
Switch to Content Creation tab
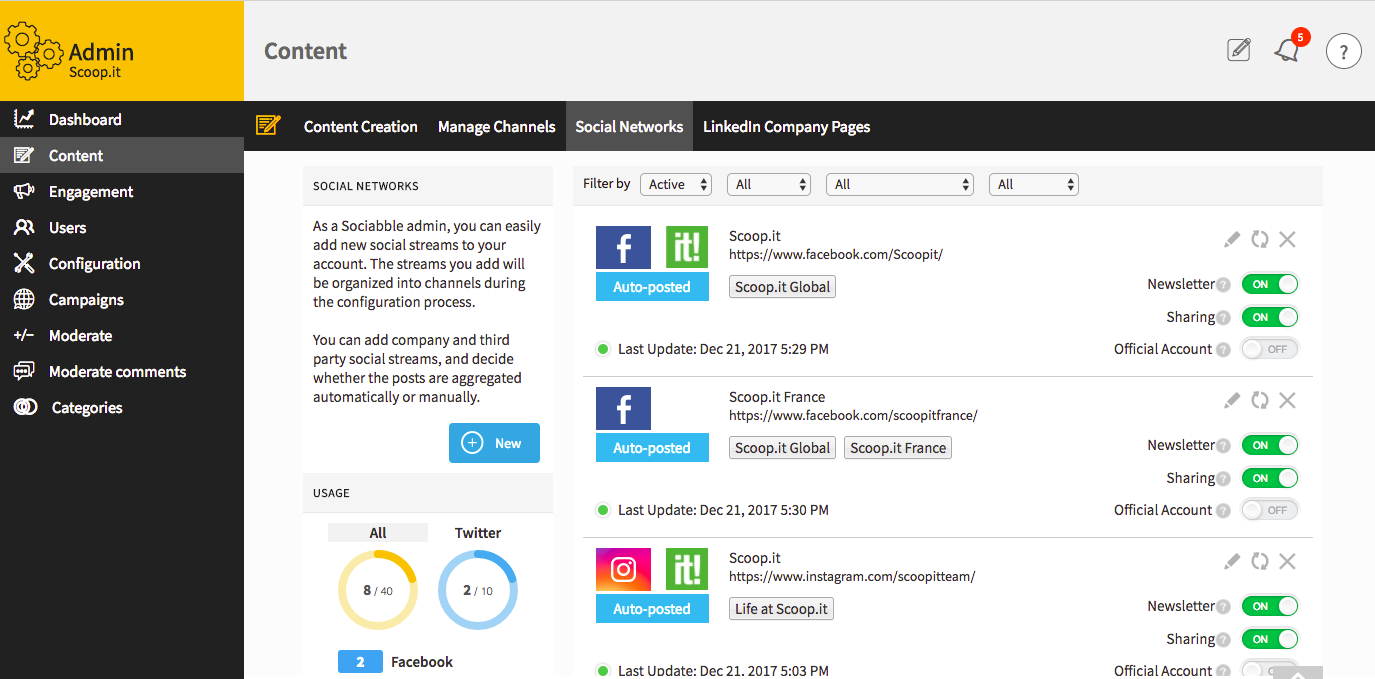361,126
